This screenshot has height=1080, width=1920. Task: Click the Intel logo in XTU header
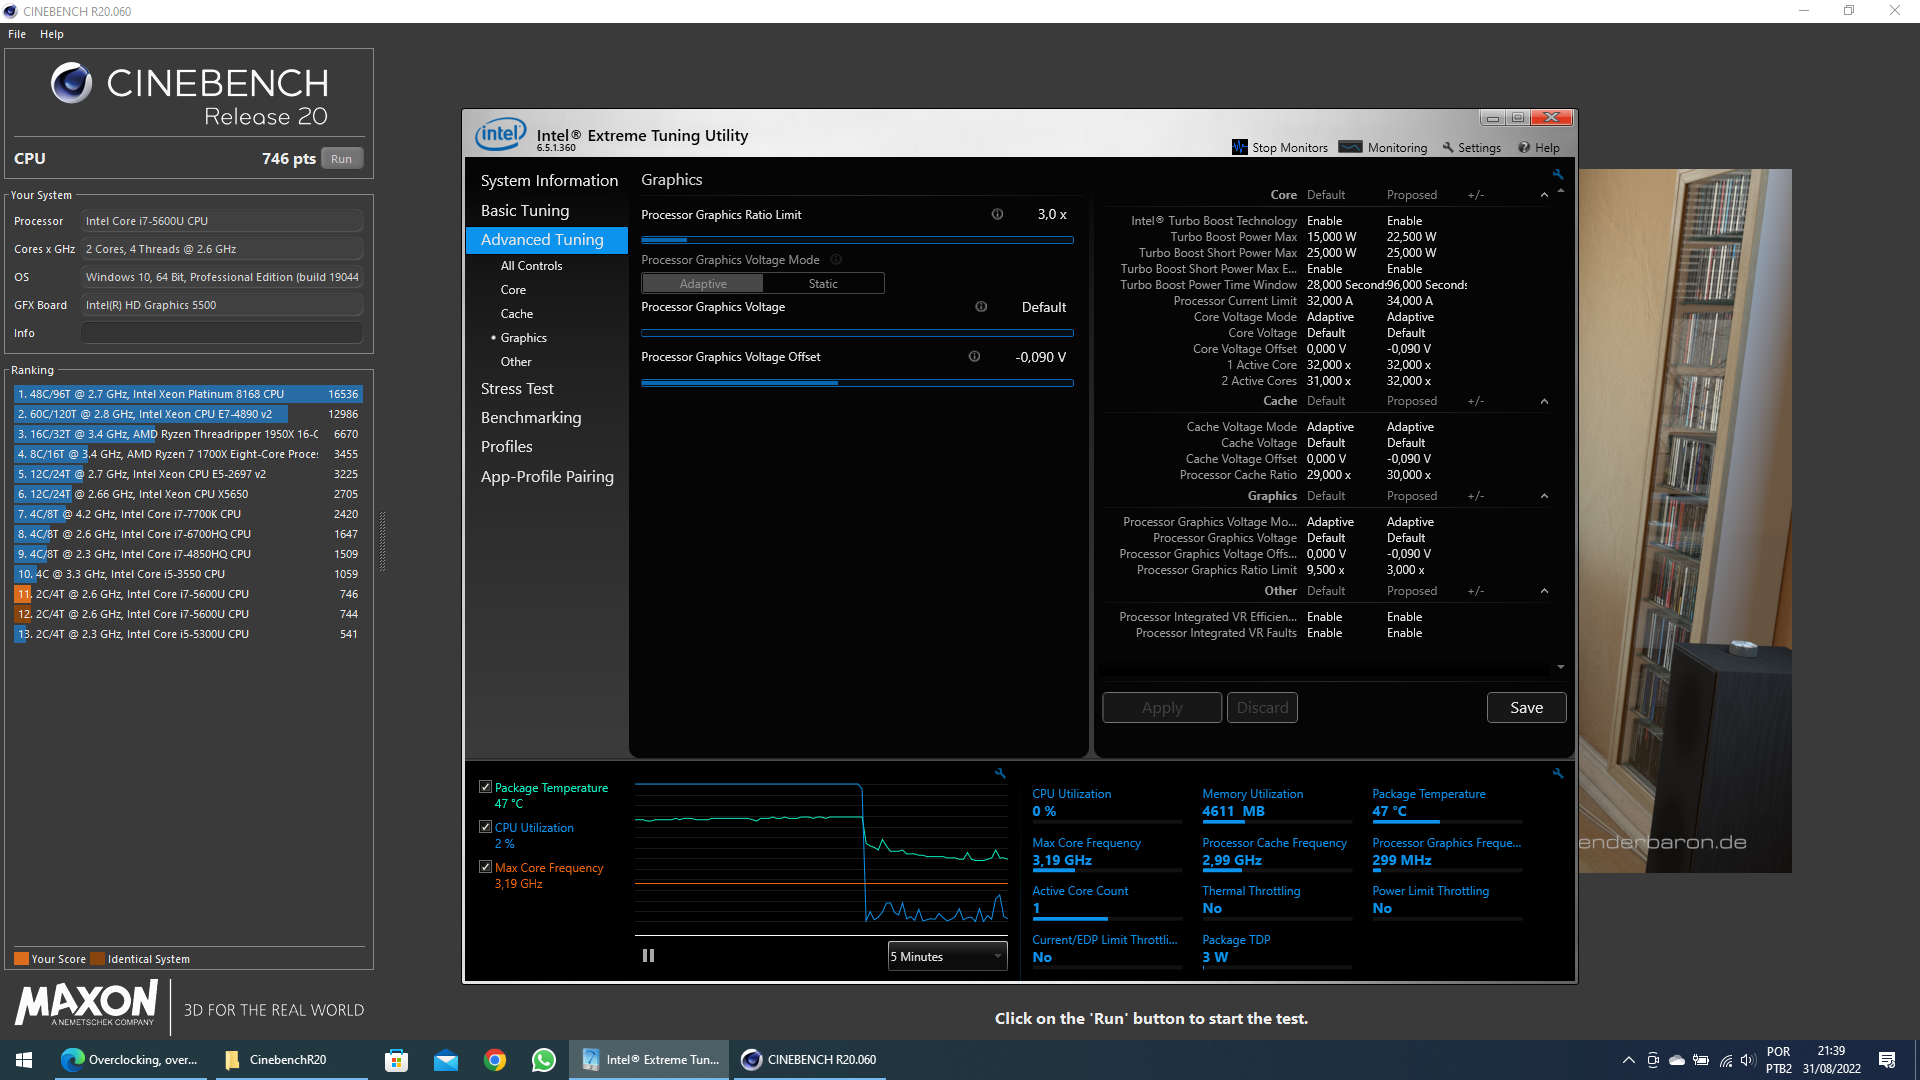(x=500, y=135)
